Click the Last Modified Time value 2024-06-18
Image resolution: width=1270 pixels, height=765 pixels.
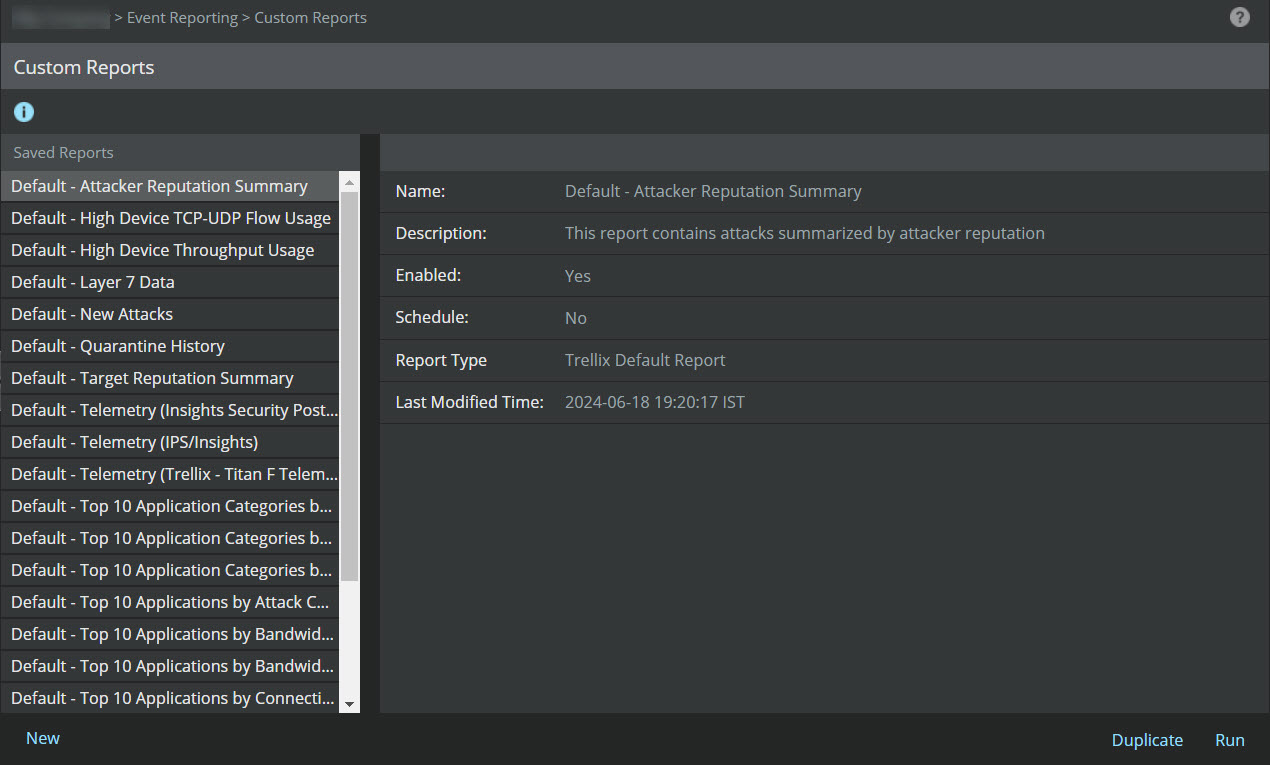tap(654, 402)
